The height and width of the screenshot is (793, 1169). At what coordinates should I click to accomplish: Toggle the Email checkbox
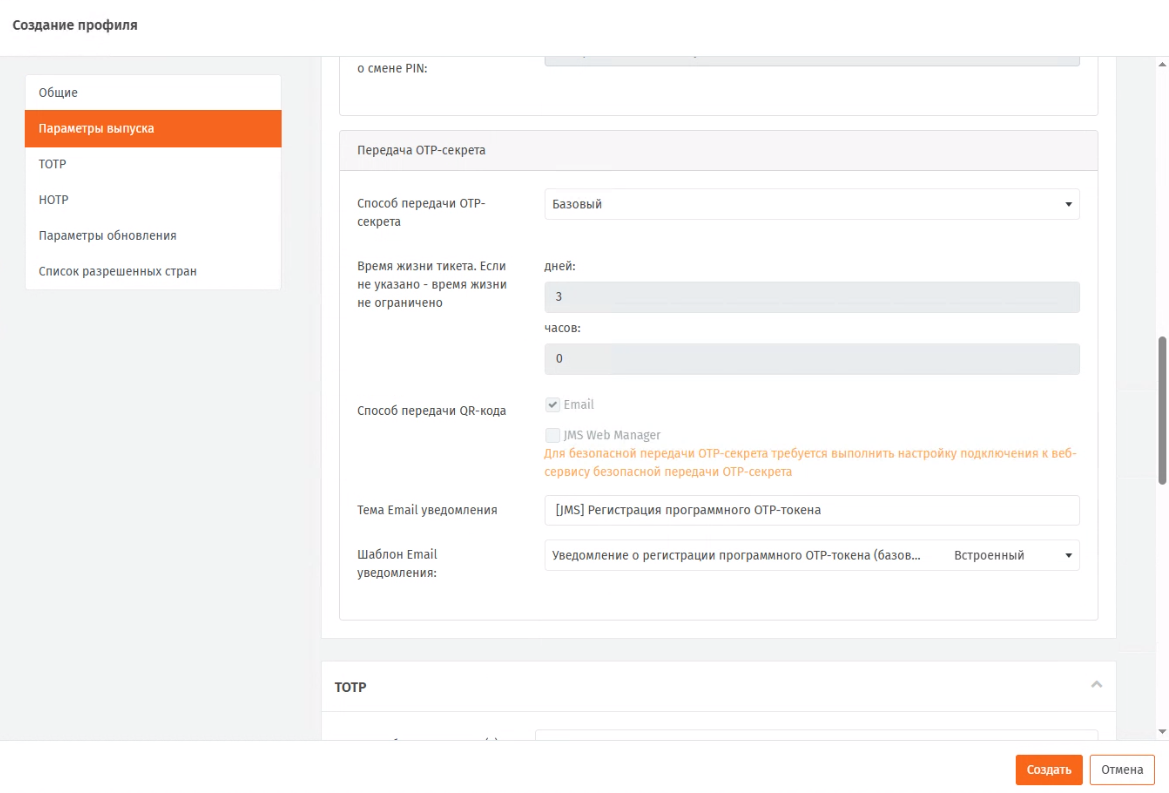[x=553, y=405]
